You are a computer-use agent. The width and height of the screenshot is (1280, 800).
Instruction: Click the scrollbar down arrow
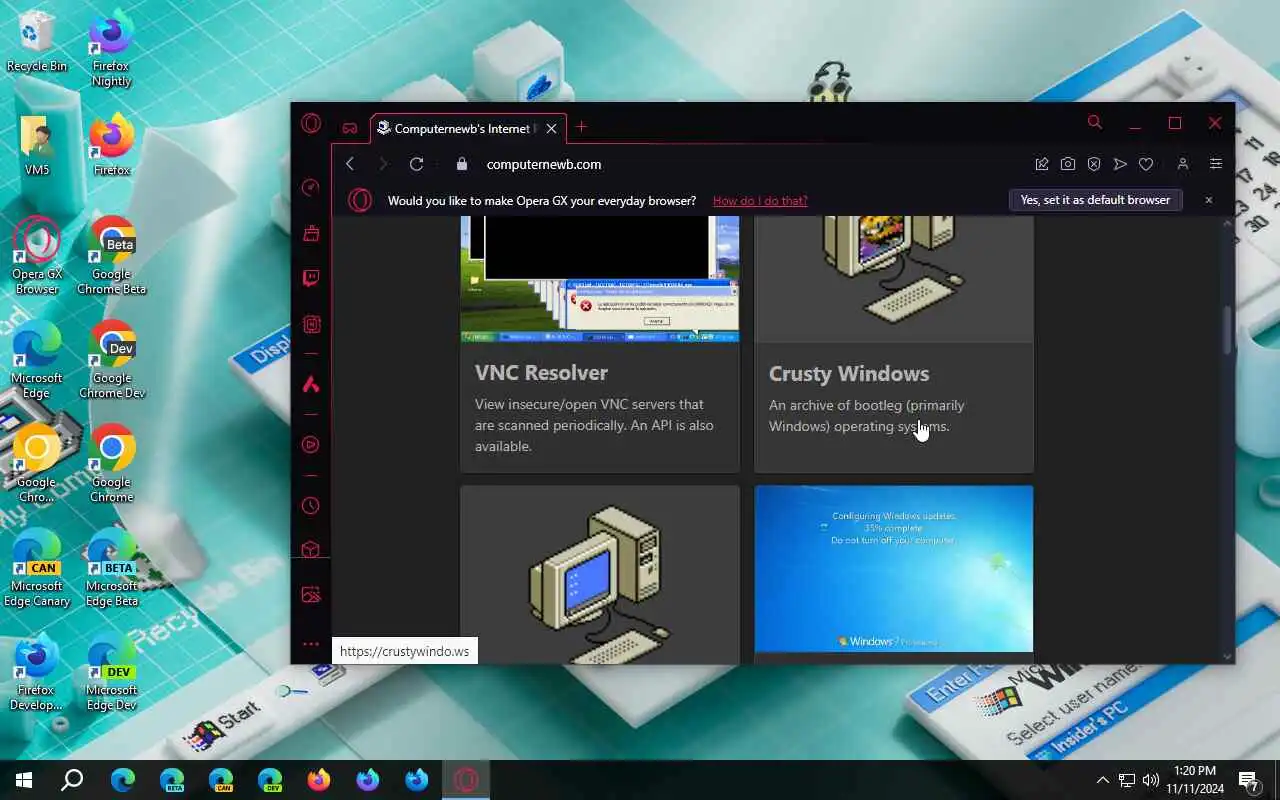[1228, 656]
